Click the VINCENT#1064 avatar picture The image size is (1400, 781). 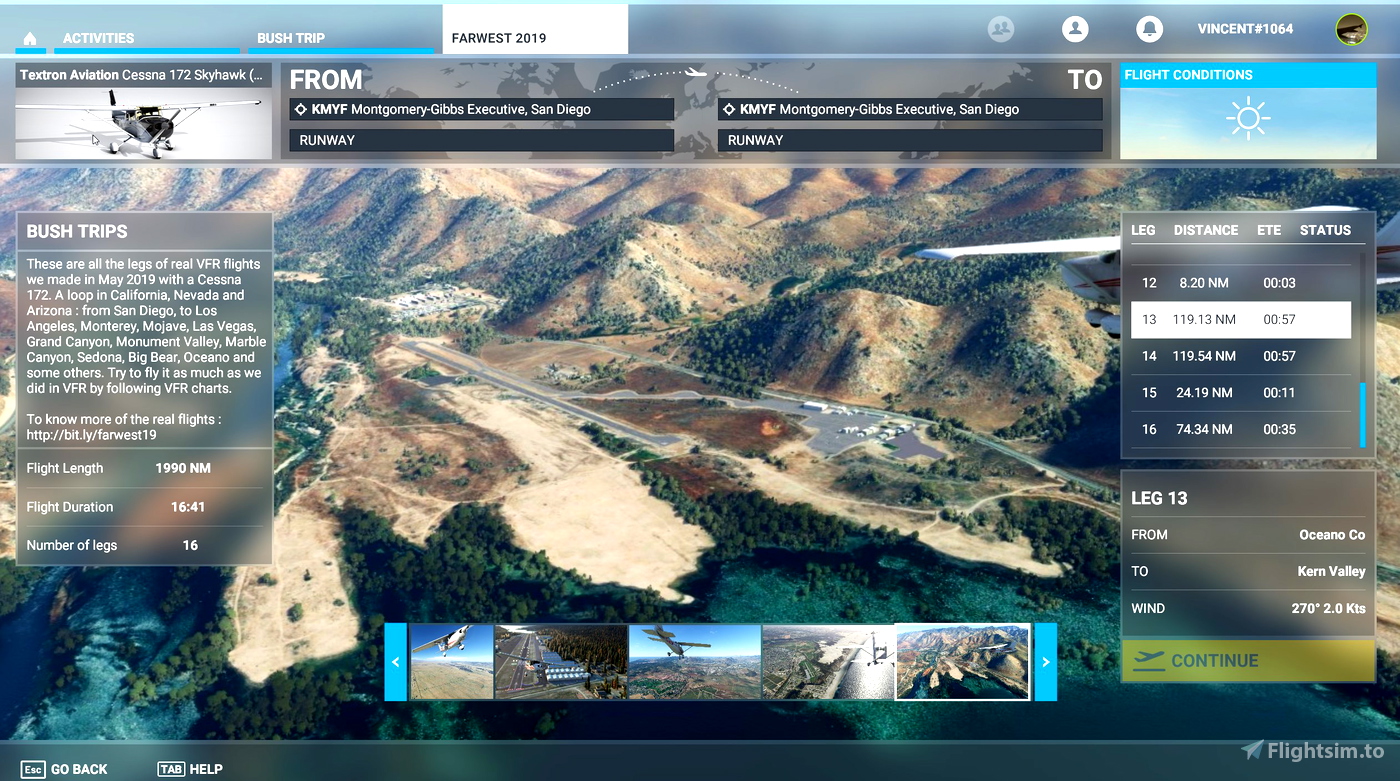pos(1352,29)
